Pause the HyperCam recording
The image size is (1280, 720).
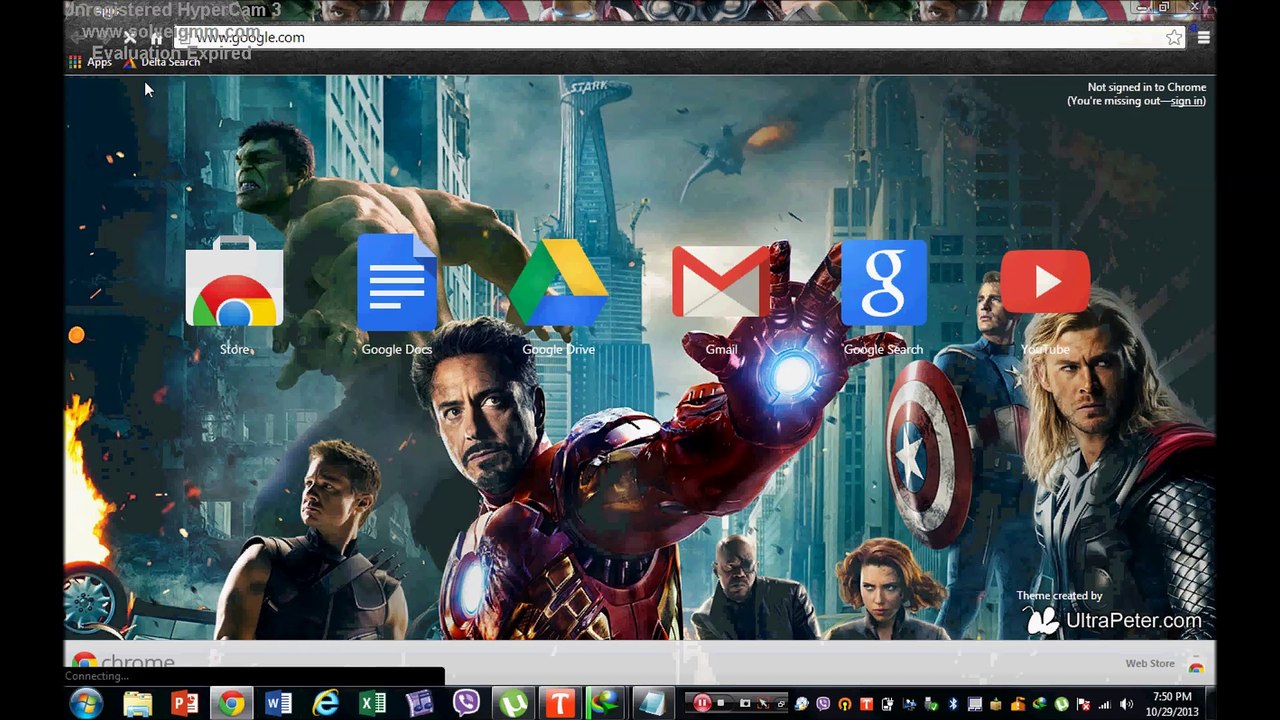tap(702, 703)
